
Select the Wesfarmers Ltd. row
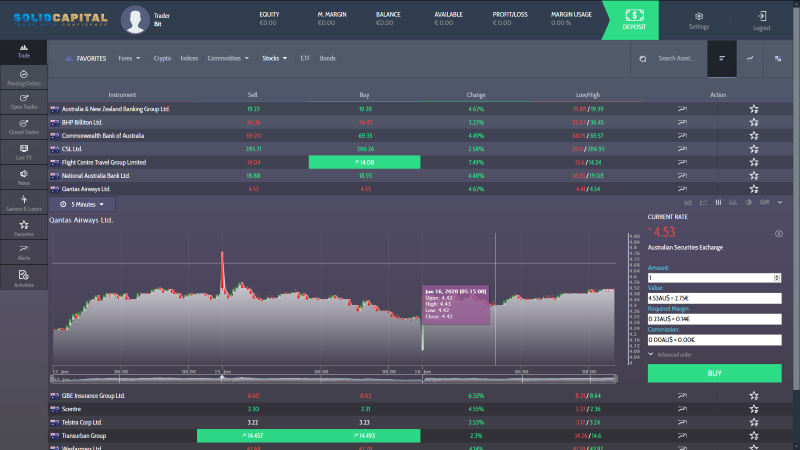point(420,447)
